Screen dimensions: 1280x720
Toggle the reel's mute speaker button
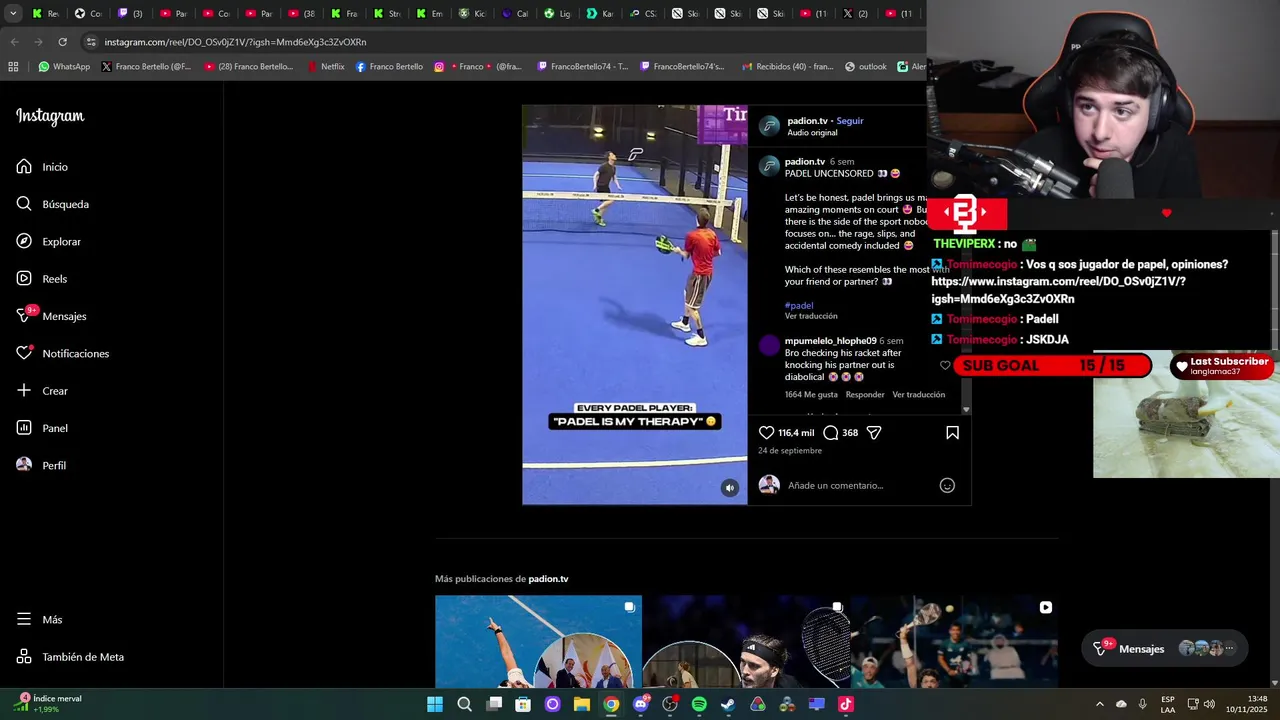[x=730, y=488]
